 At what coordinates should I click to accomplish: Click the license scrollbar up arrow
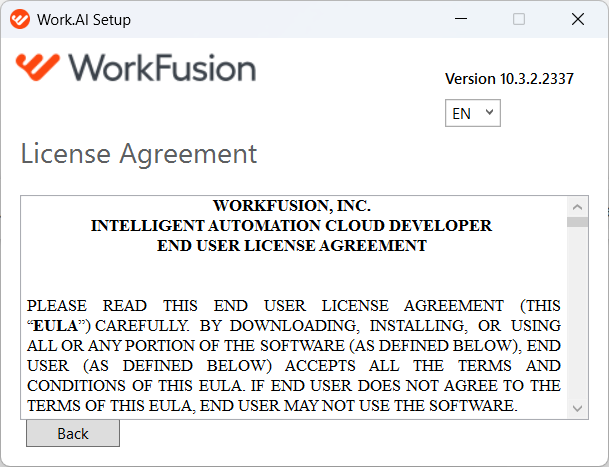[x=577, y=207]
